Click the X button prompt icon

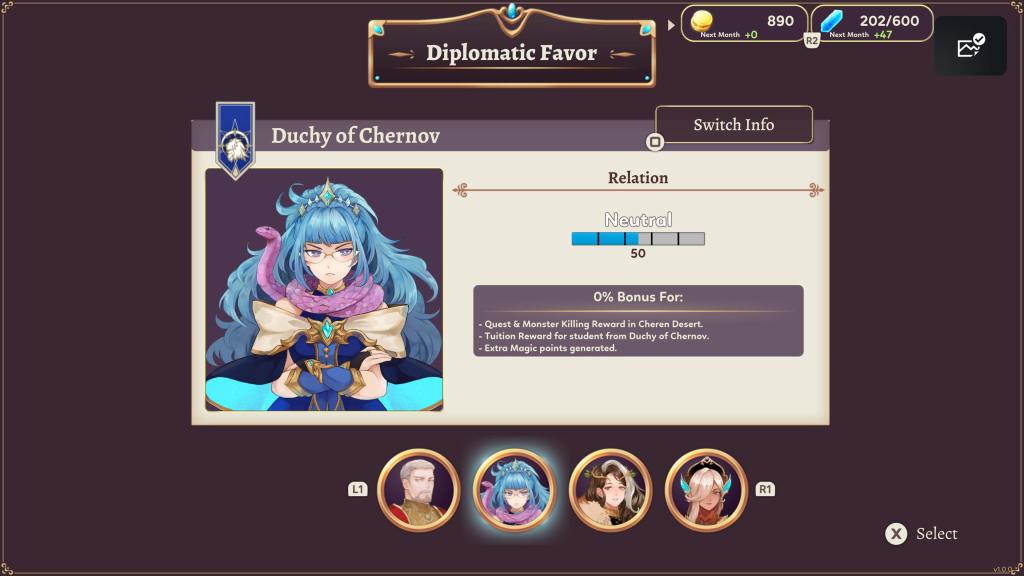pos(896,534)
